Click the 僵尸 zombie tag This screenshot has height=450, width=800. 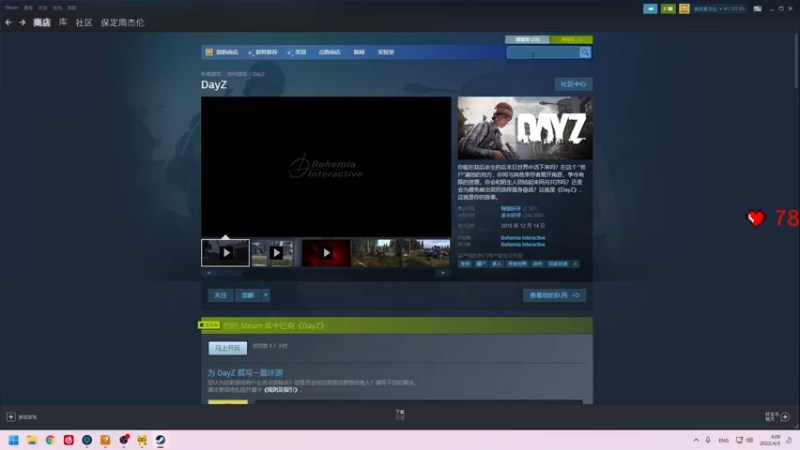click(x=481, y=264)
